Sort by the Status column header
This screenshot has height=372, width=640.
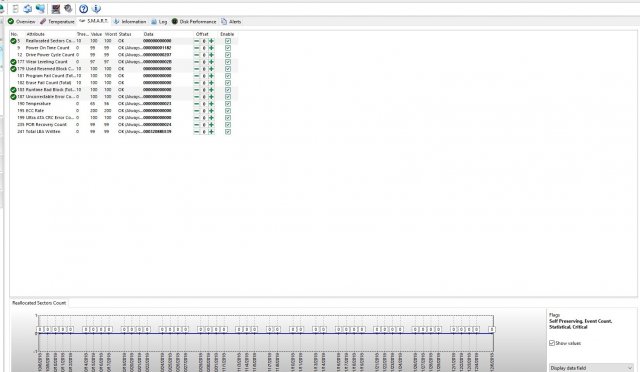coord(125,34)
